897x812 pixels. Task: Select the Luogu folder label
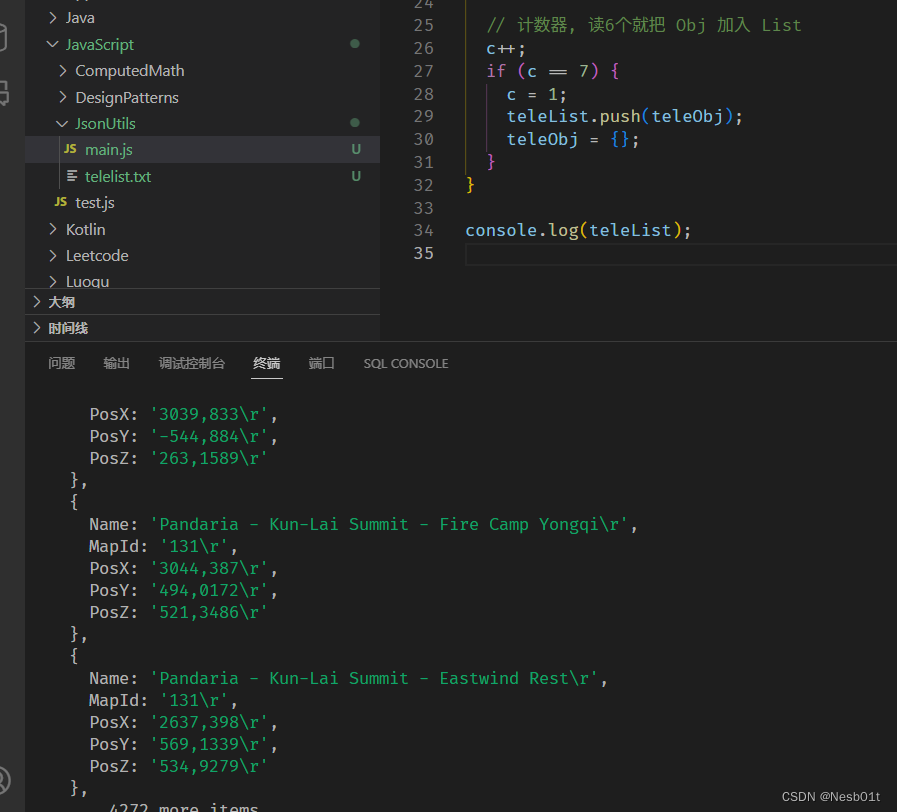[88, 282]
